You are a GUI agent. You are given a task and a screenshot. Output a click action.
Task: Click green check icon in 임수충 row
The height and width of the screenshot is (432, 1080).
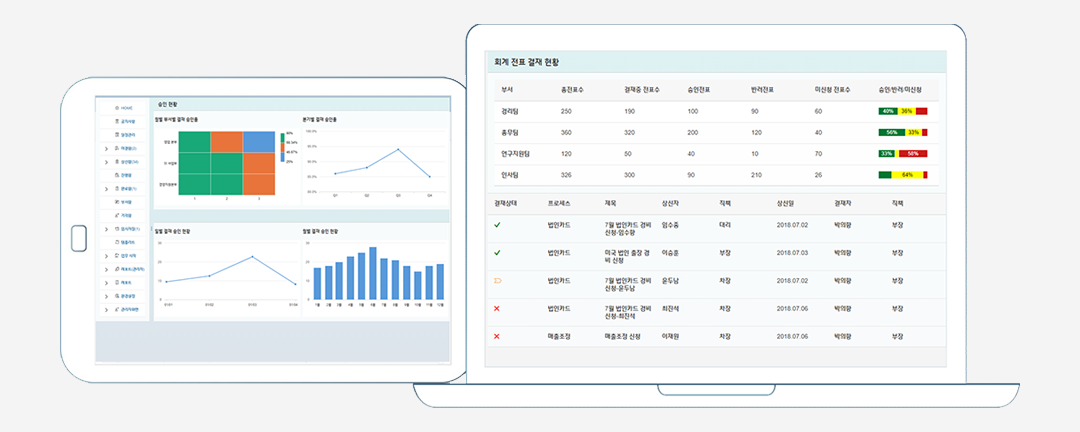click(497, 225)
